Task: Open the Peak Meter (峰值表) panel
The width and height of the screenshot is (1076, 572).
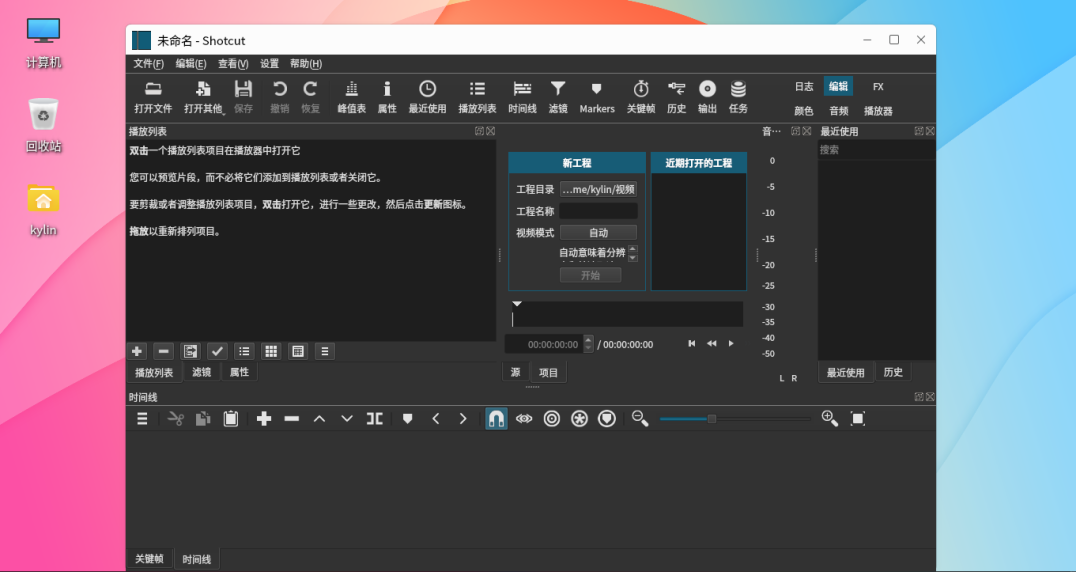Action: point(351,97)
